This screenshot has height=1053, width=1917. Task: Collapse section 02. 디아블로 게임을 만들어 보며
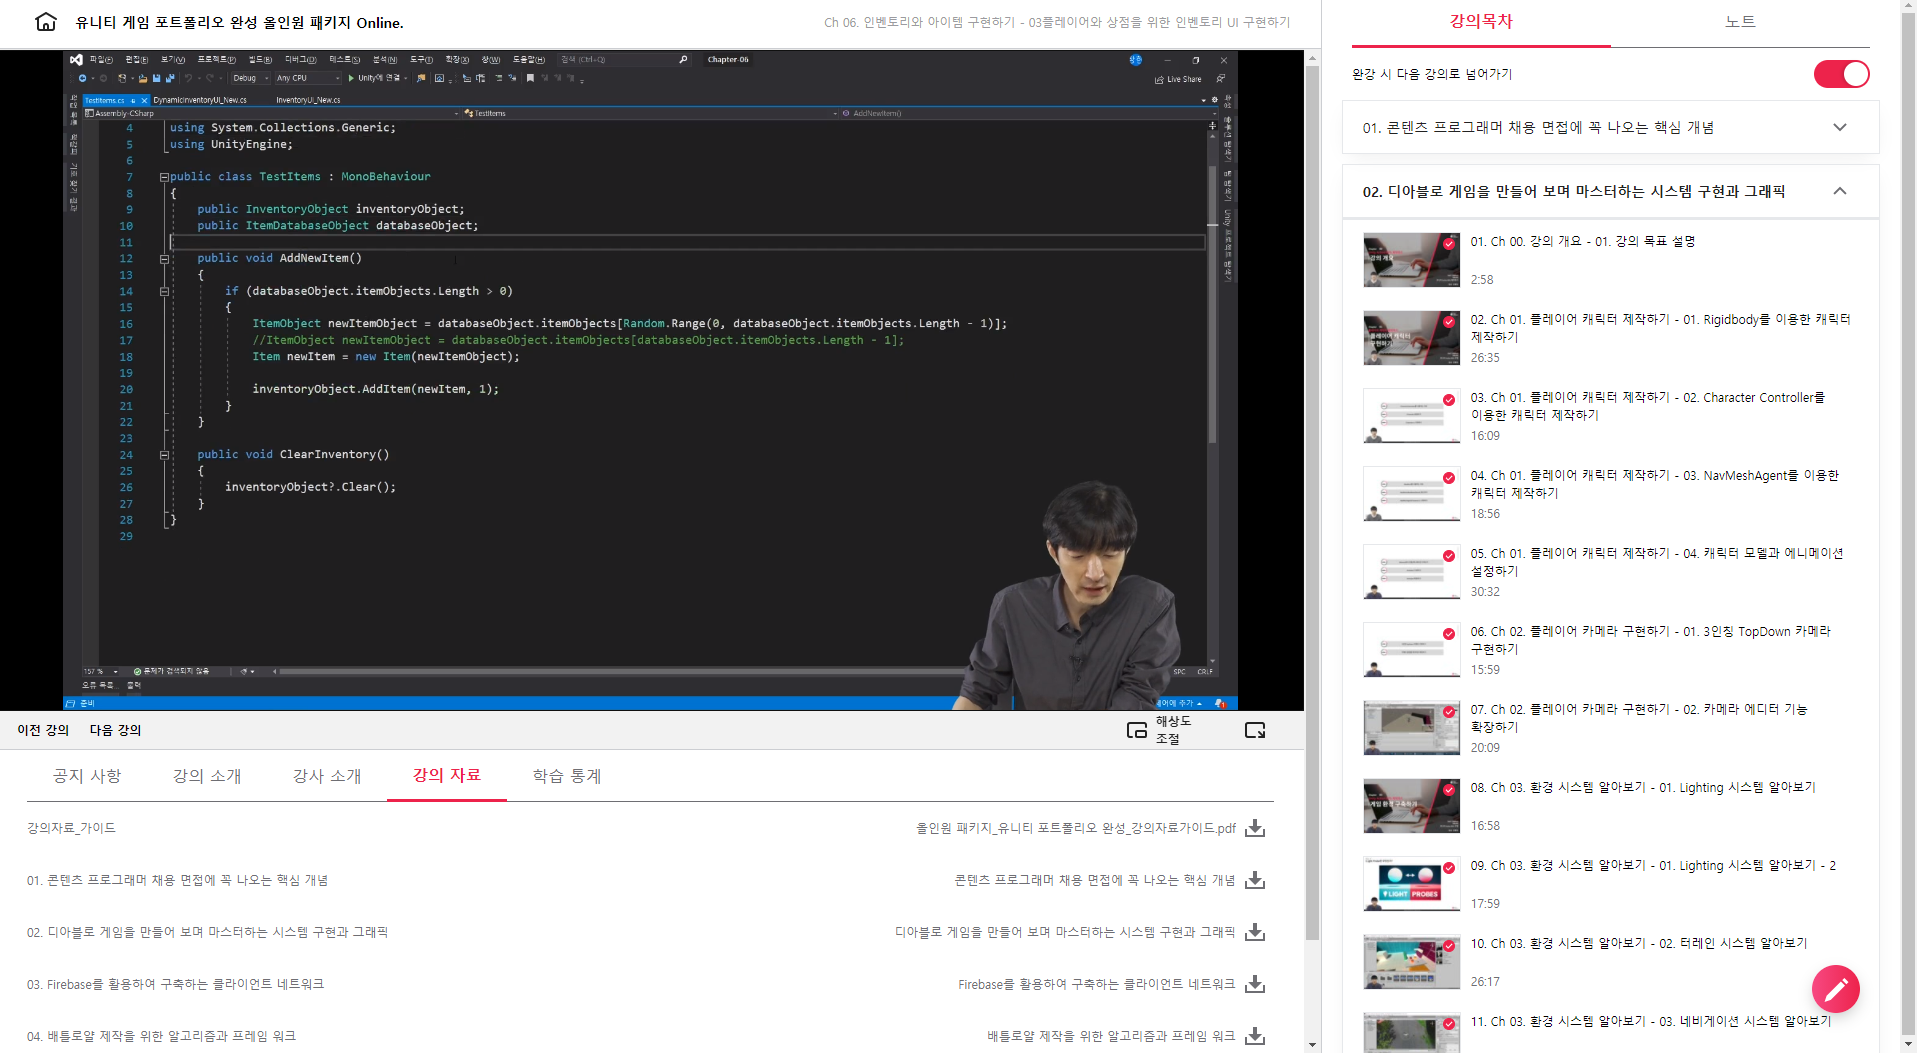pyautogui.click(x=1610, y=191)
